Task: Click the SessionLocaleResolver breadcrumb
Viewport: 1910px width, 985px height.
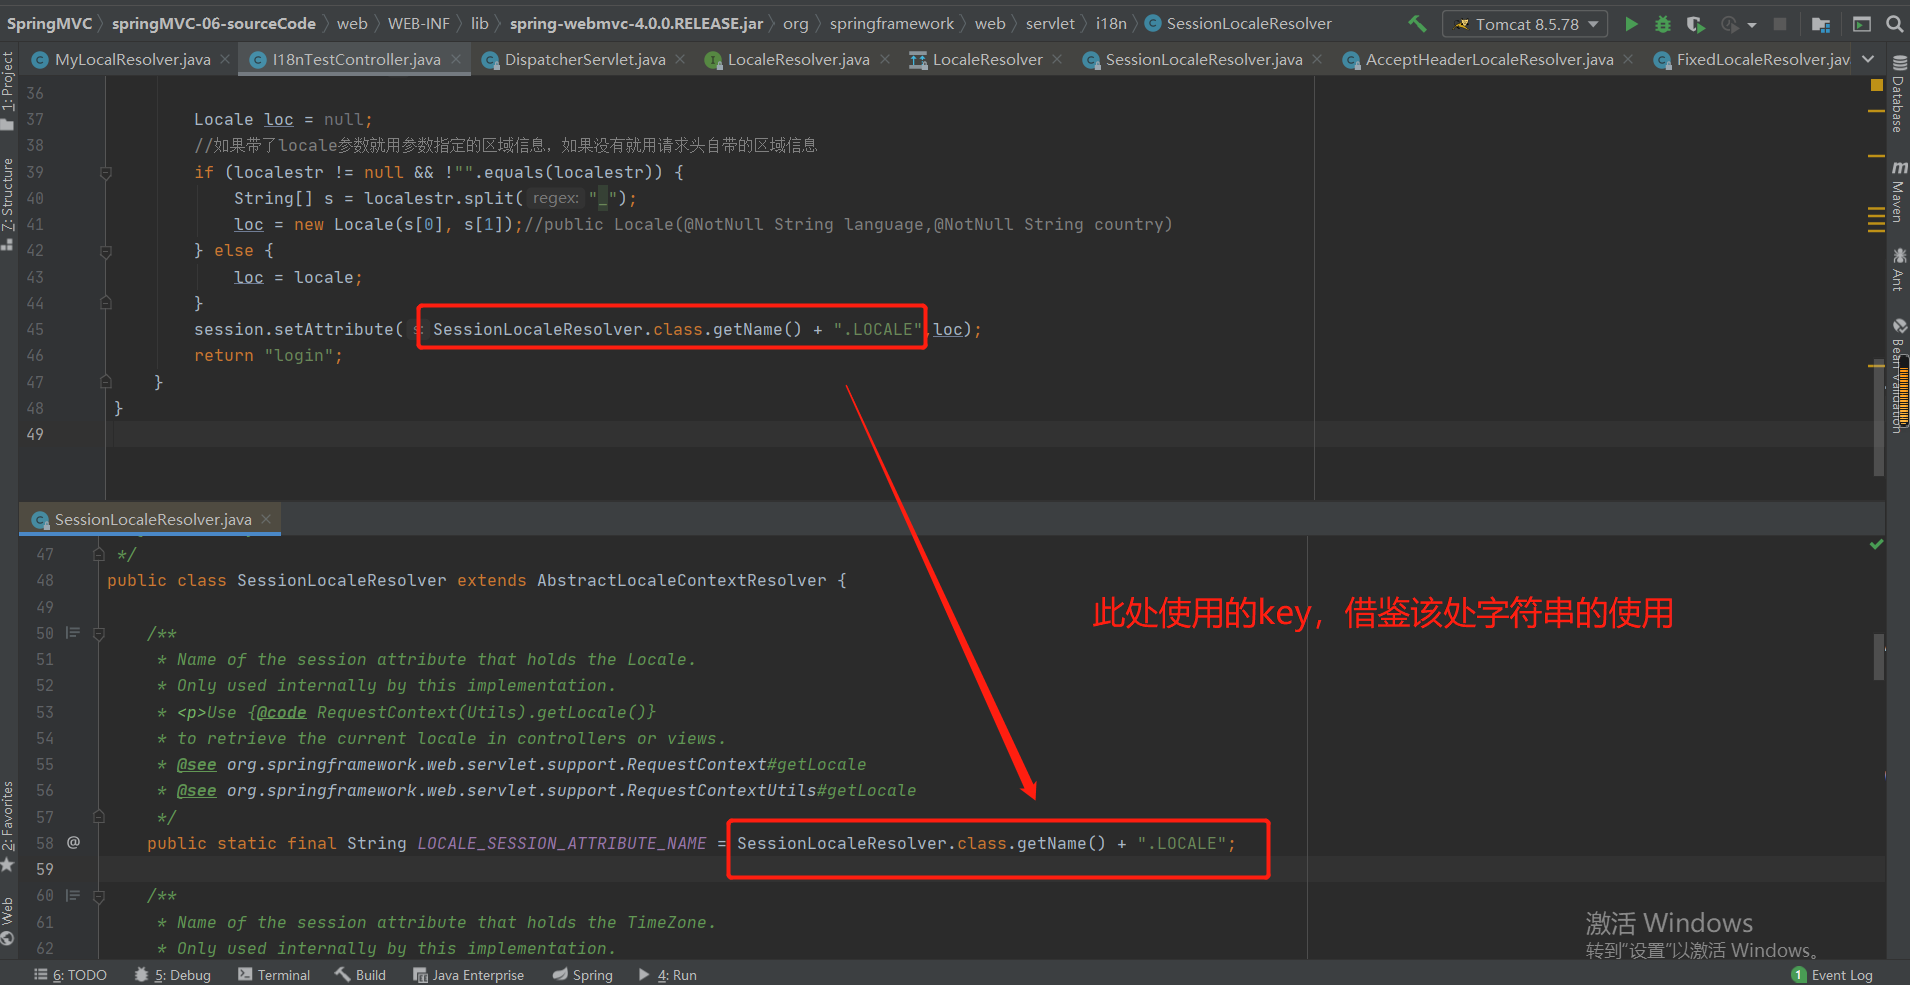Action: [1238, 23]
